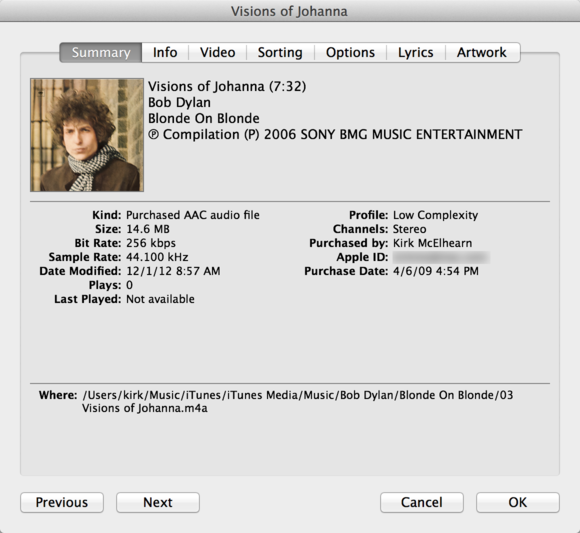This screenshot has width=580, height=533.
Task: Click the Blonde On Blonde album cover
Action: 87,135
